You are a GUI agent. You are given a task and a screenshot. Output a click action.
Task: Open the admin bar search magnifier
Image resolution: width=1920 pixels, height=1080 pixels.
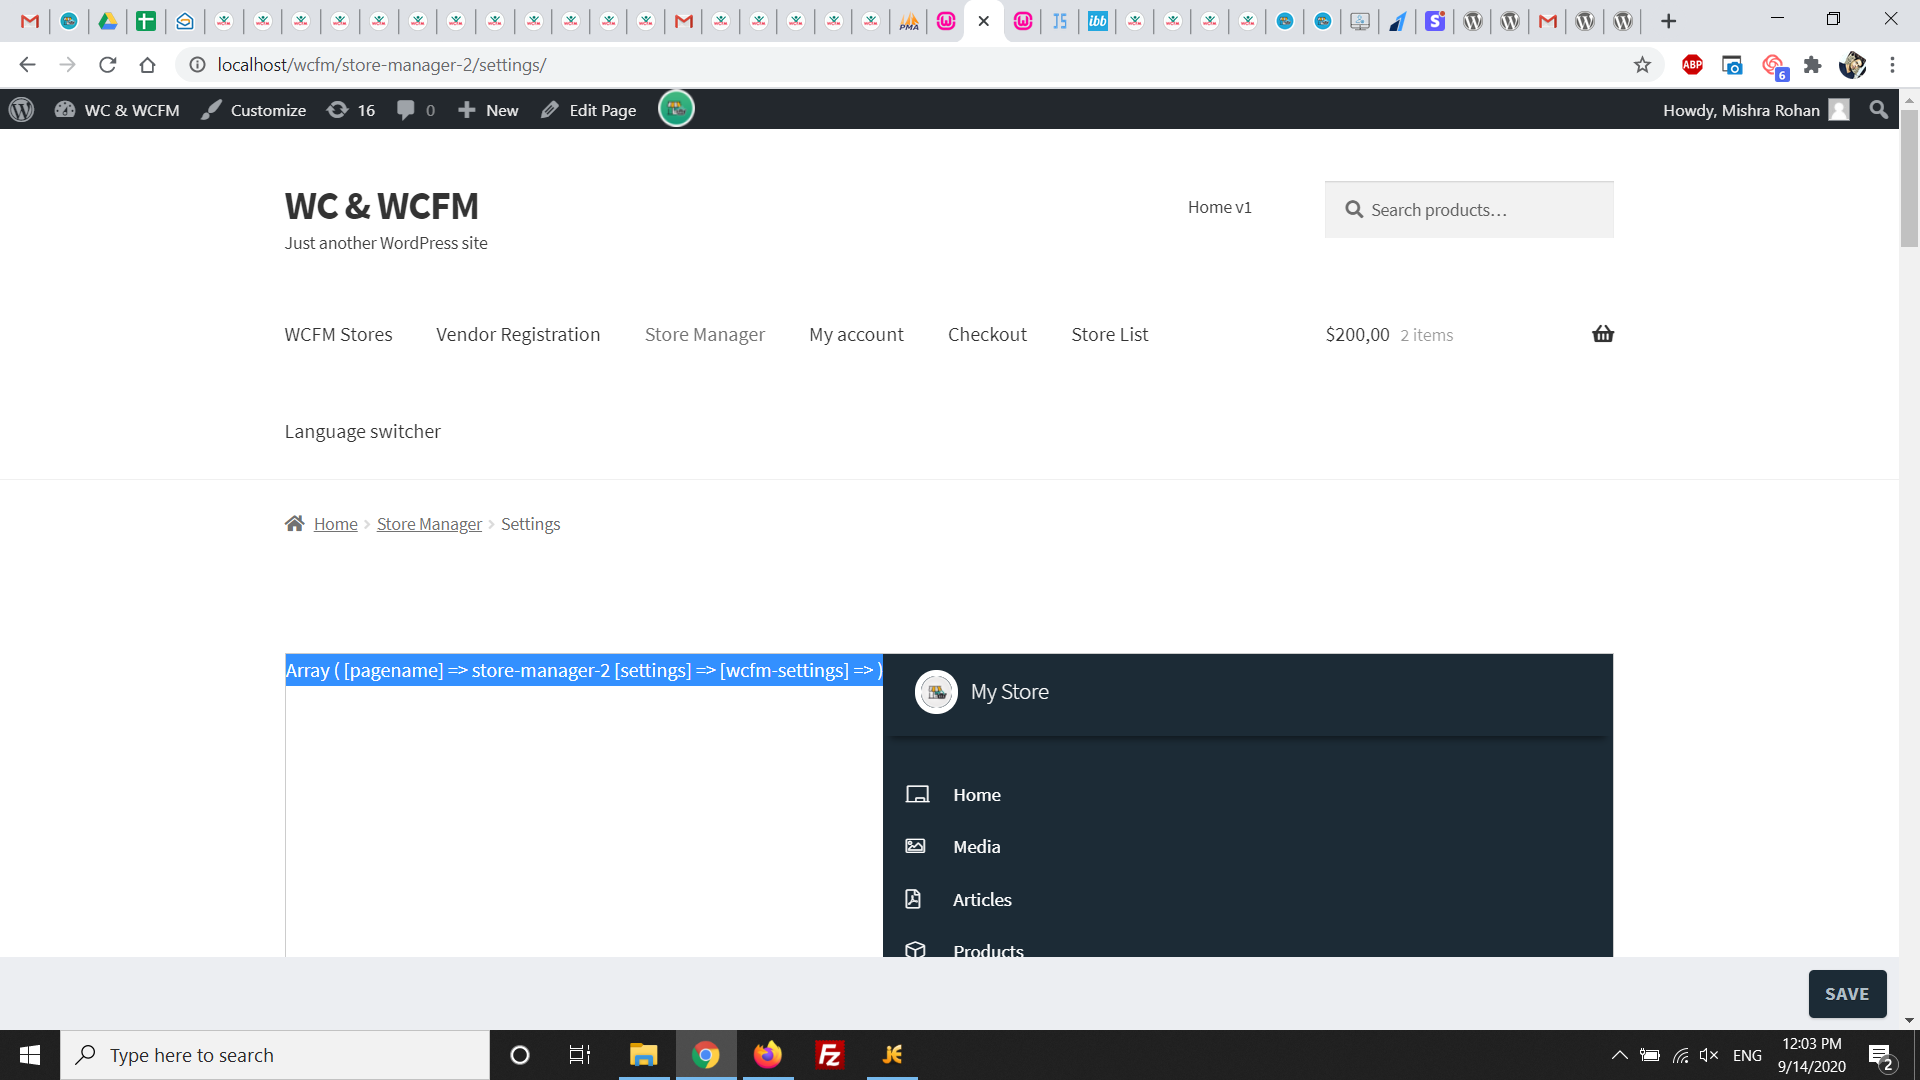pos(1879,110)
